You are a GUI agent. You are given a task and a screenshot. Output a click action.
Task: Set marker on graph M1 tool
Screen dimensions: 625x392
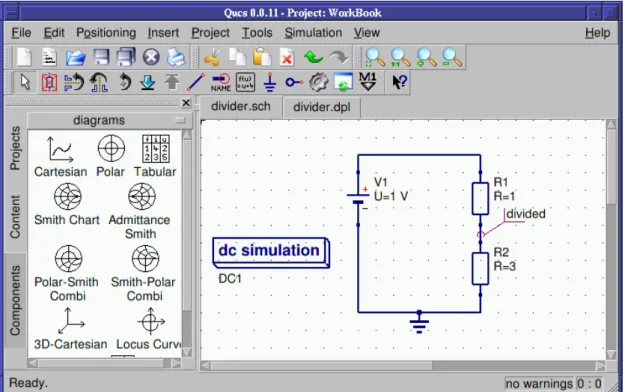click(x=368, y=81)
